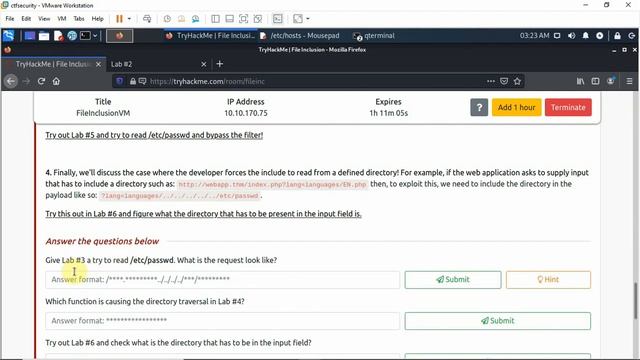
Task: Switch to /etc/hosts Mousepad taskbar window
Action: [x=300, y=36]
